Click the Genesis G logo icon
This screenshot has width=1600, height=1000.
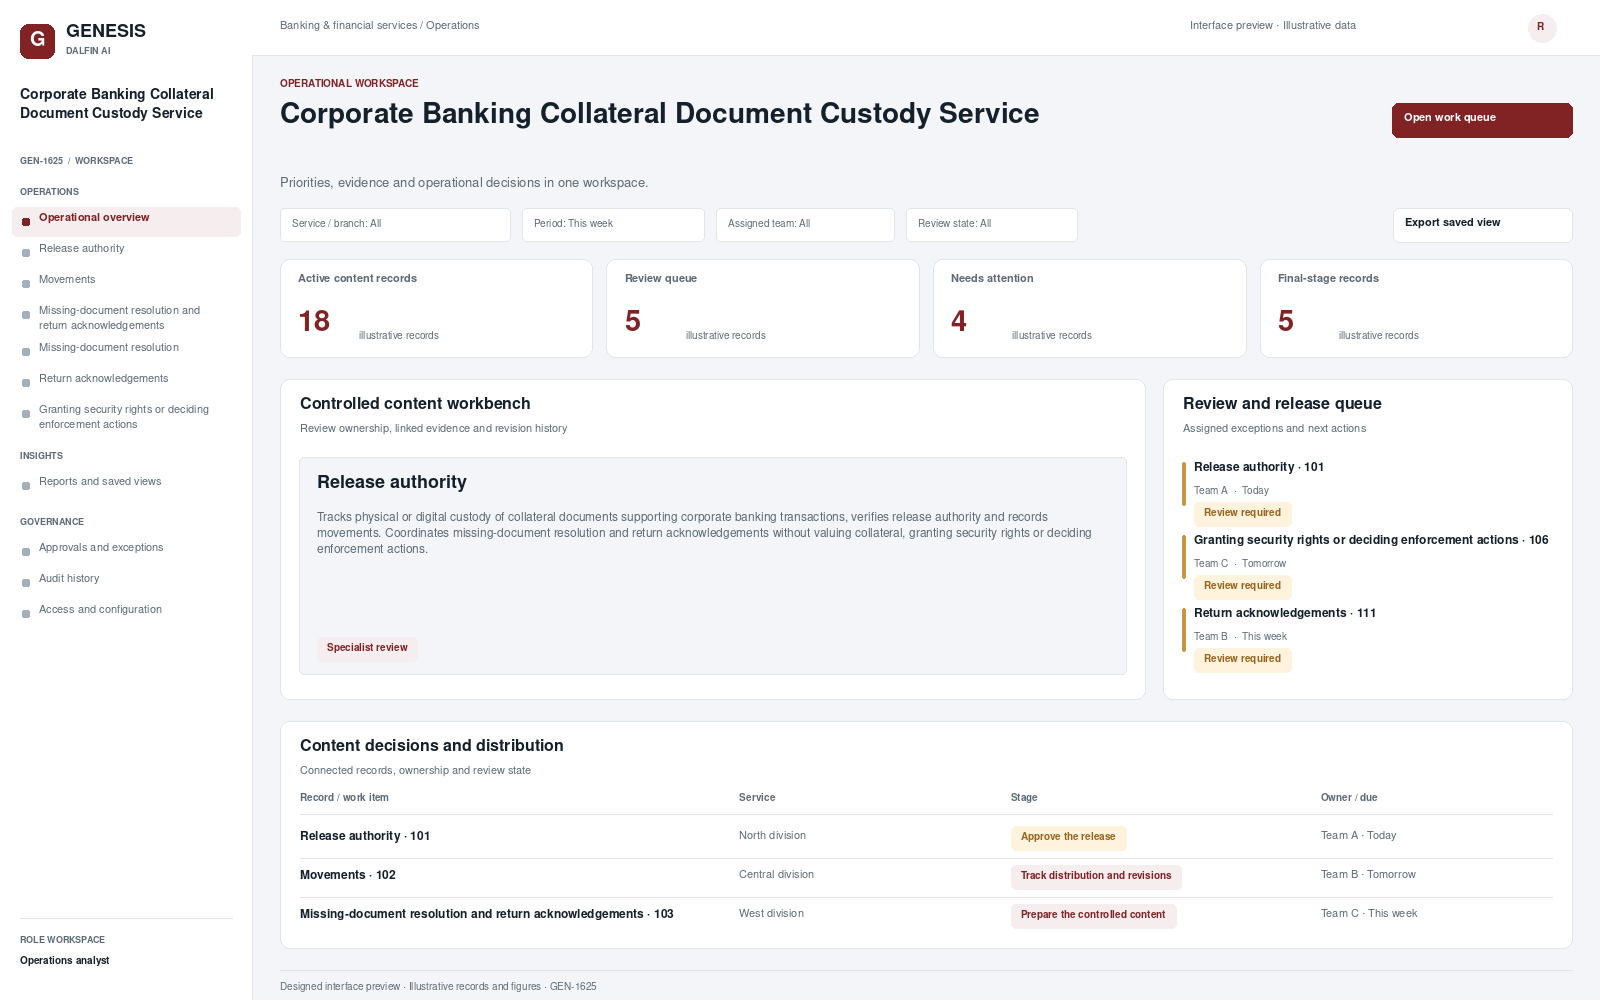37,41
